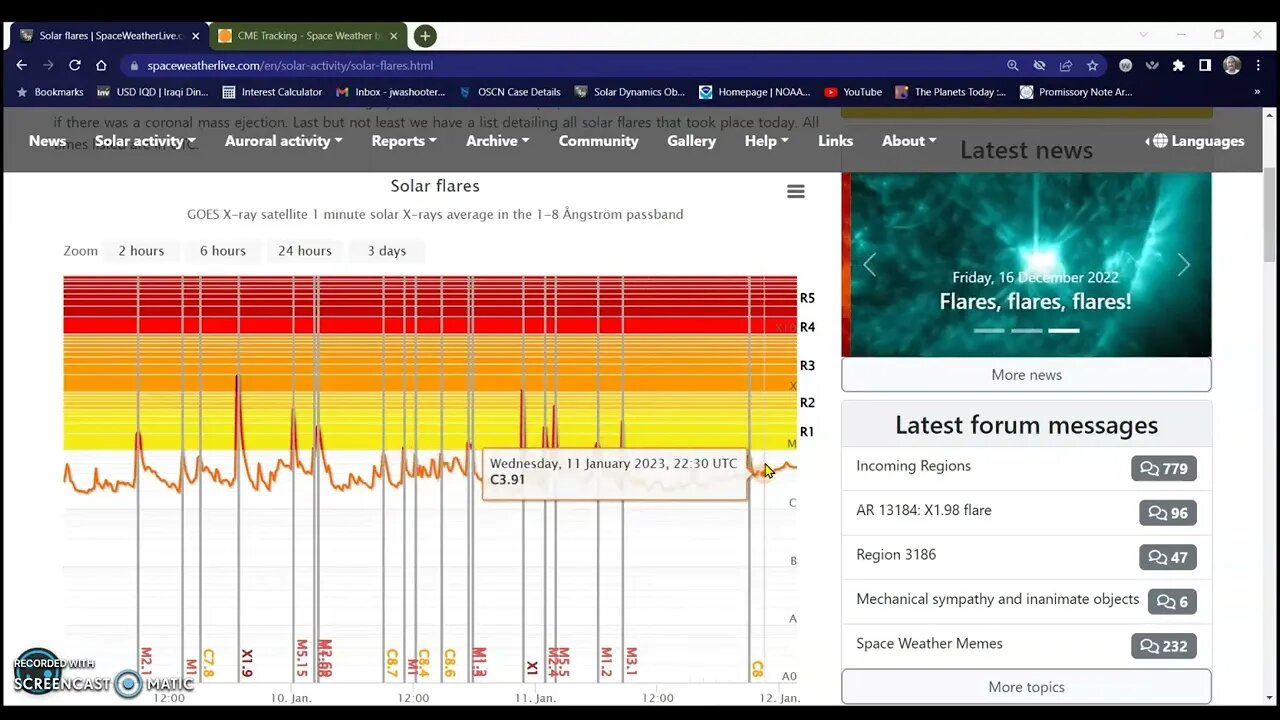
Task: Open the News menu item
Action: 47,141
